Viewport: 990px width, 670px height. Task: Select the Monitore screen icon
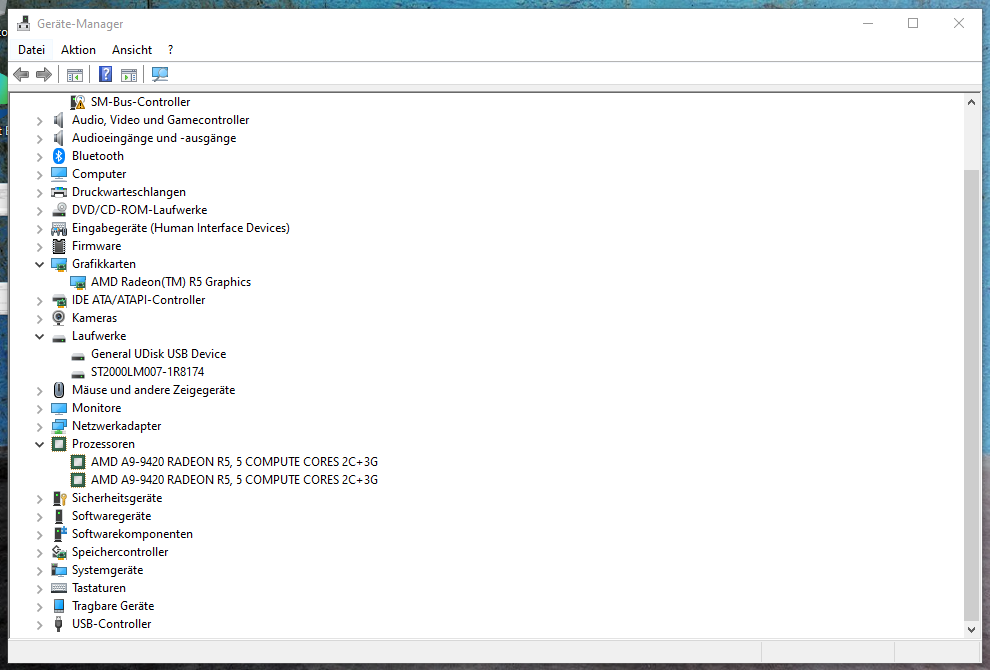click(x=59, y=408)
